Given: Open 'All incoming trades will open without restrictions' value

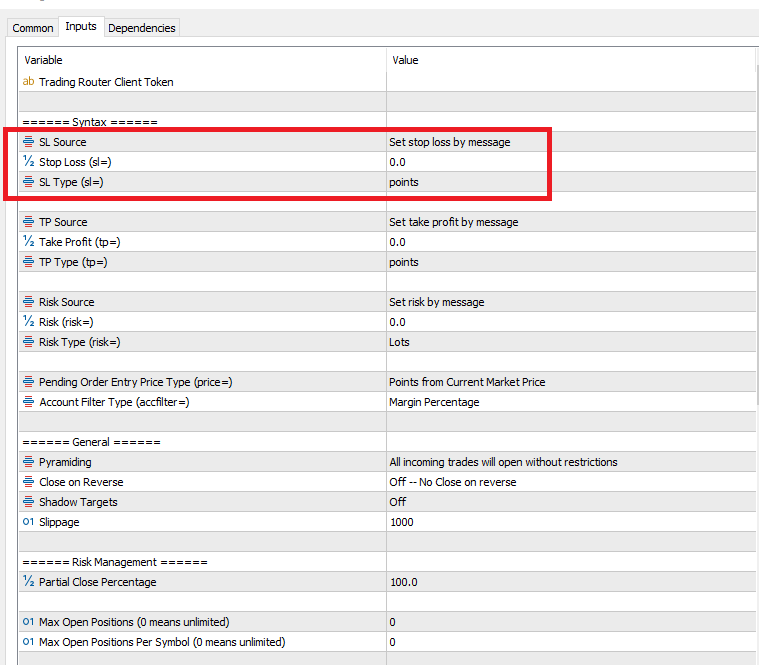Looking at the screenshot, I should pyautogui.click(x=571, y=462).
